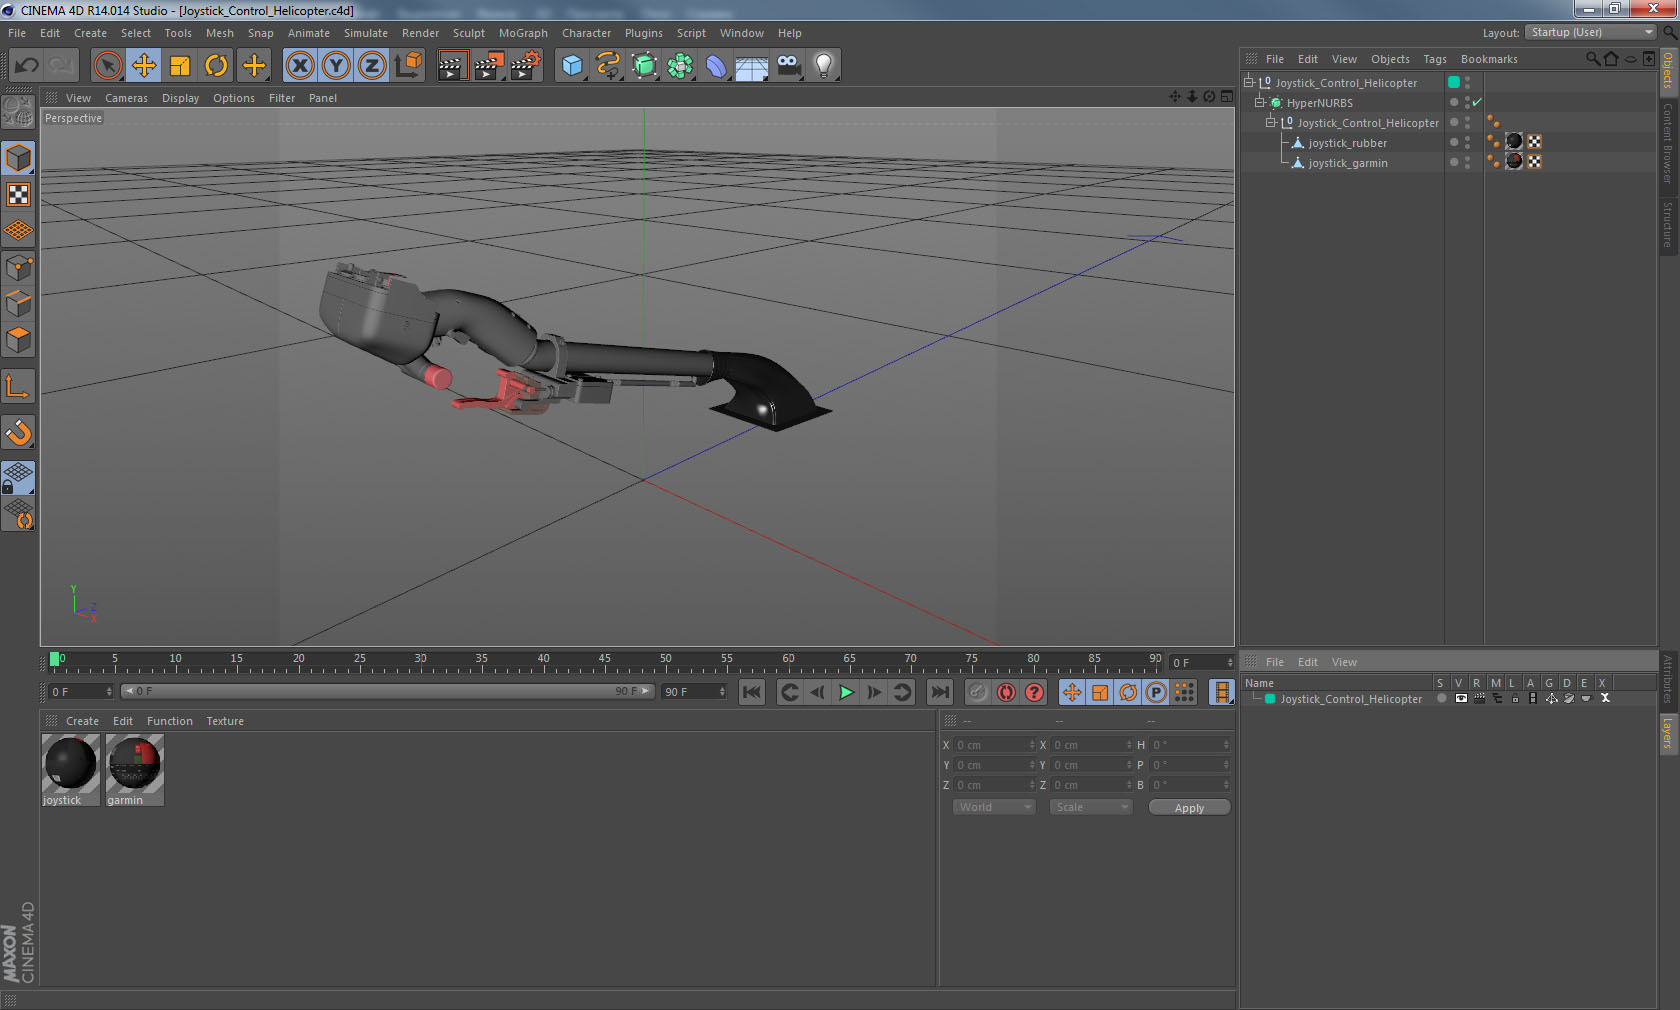
Task: Open the MoGraph menu
Action: [x=523, y=33]
